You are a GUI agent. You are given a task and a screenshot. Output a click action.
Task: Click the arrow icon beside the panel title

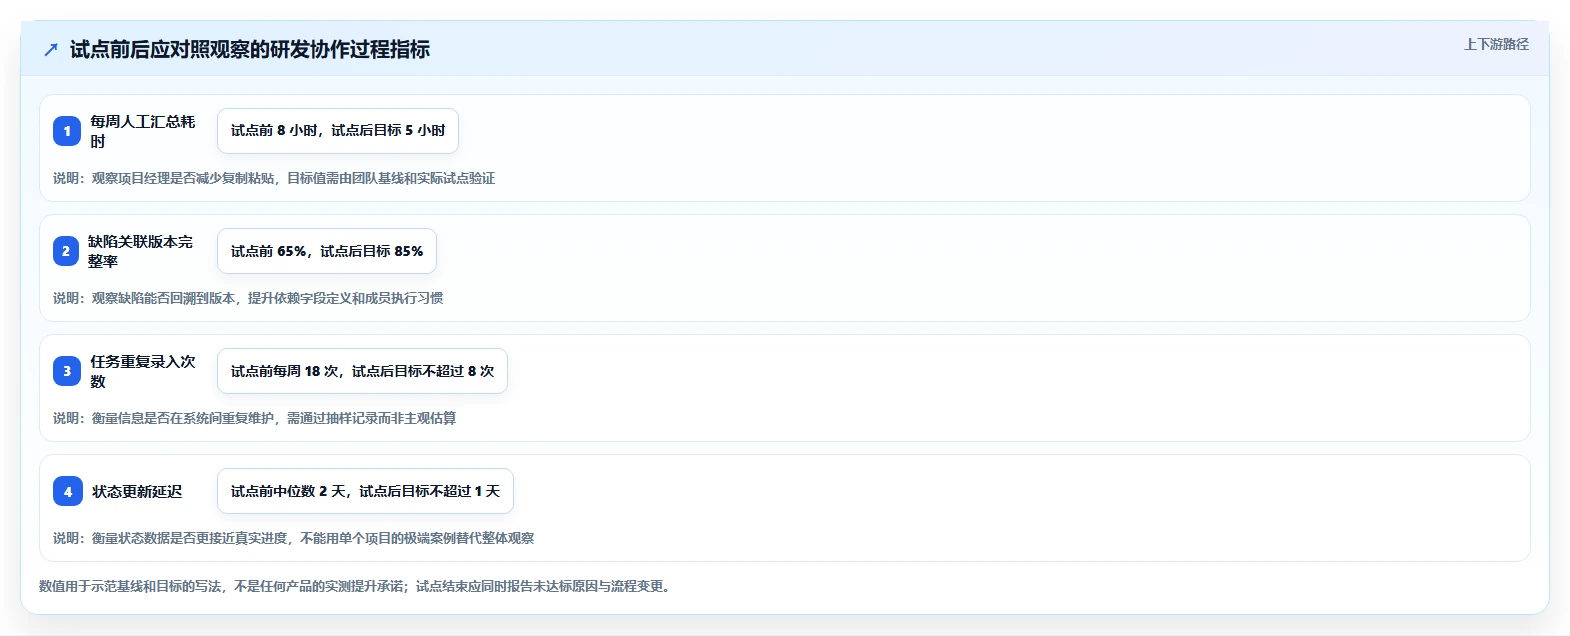coord(51,50)
